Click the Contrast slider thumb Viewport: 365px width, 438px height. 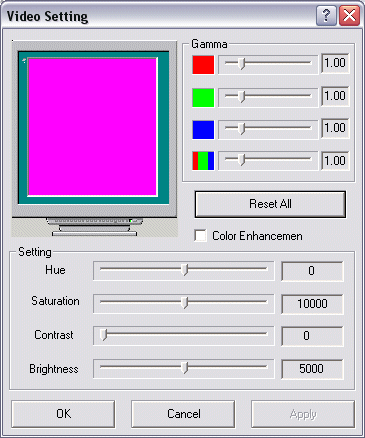(x=104, y=334)
